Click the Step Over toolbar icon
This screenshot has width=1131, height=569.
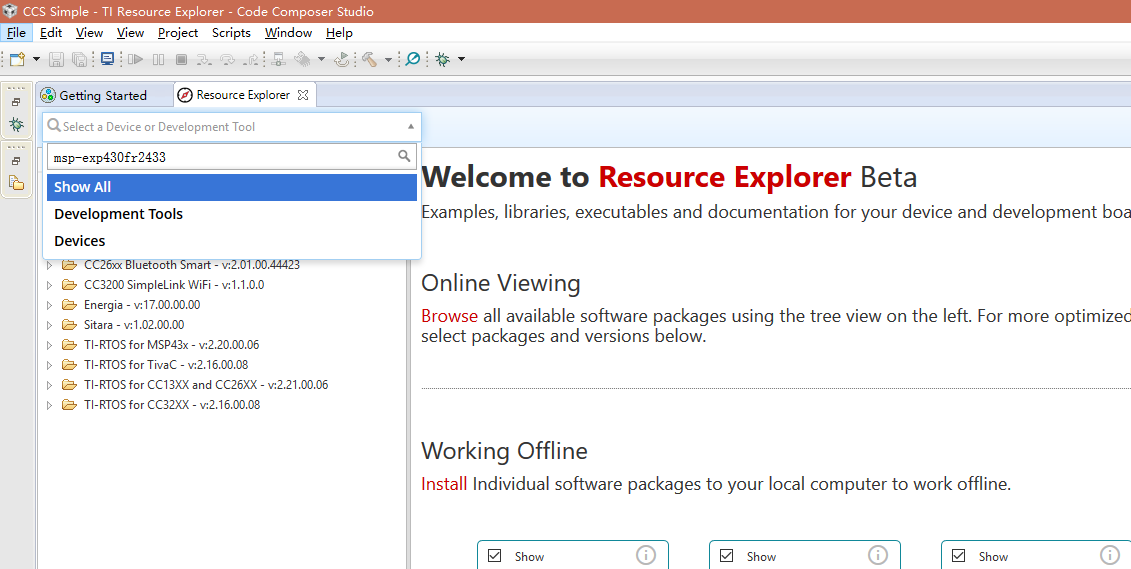click(227, 60)
